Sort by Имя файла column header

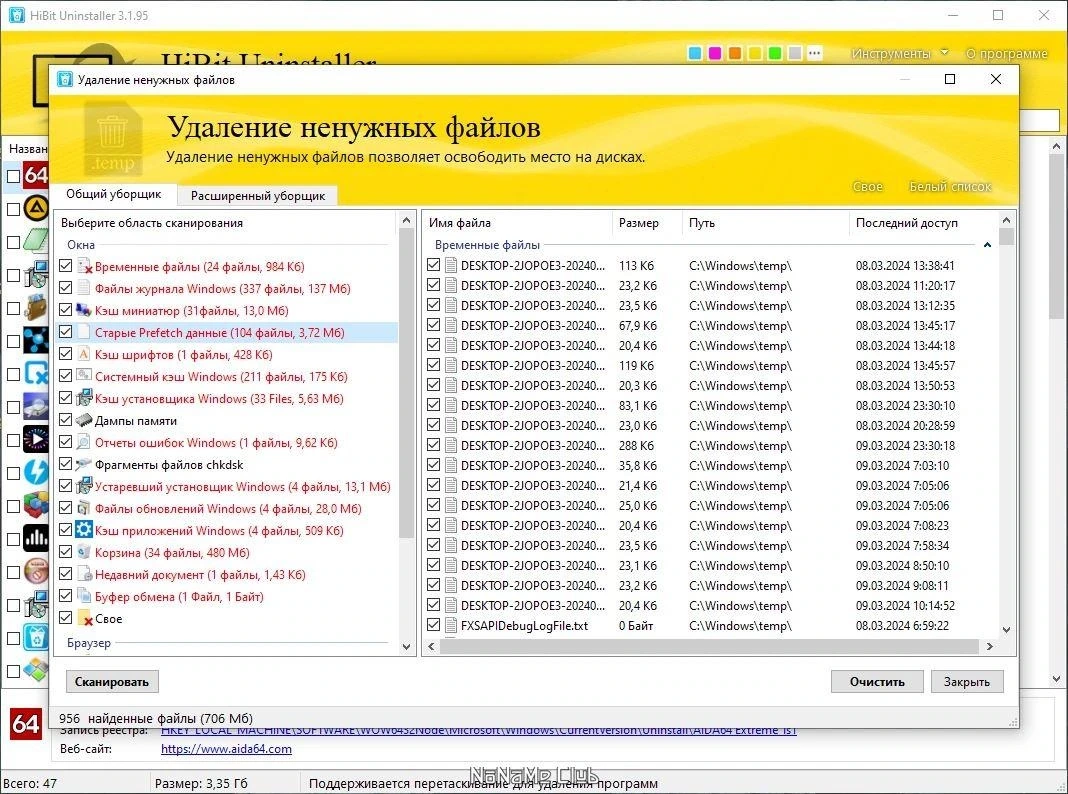click(x=517, y=223)
